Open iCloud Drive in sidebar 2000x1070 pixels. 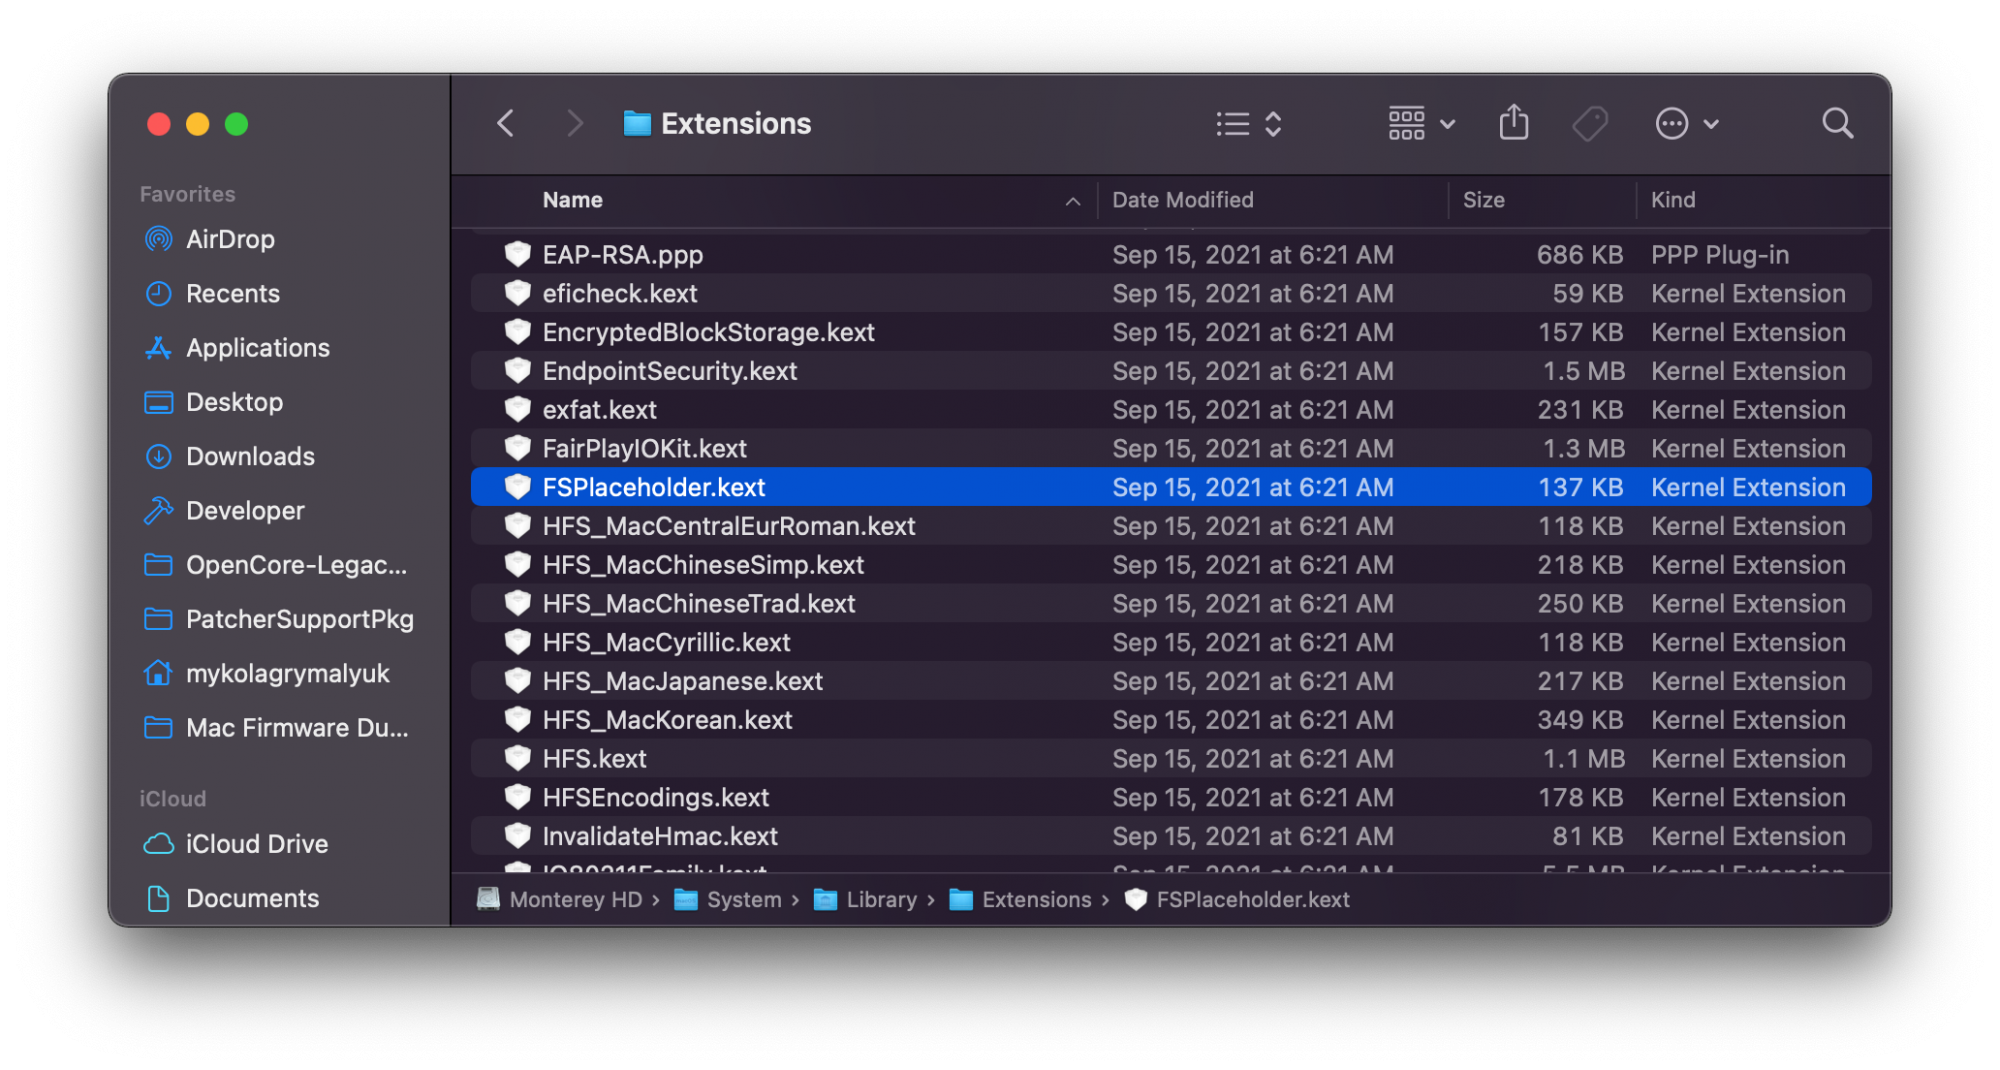(256, 844)
